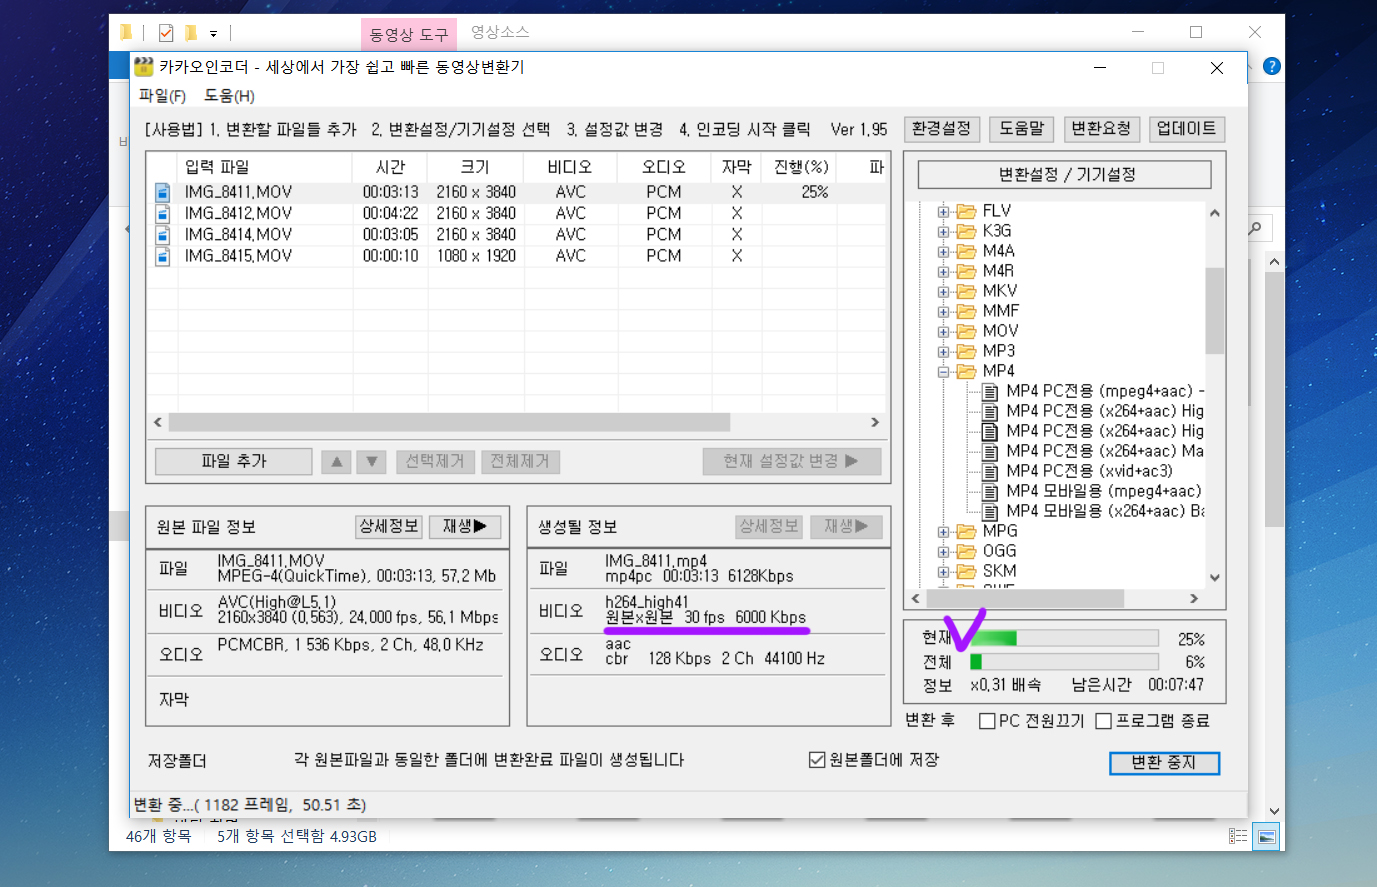Click the 변환요청 button

pyautogui.click(x=1101, y=129)
